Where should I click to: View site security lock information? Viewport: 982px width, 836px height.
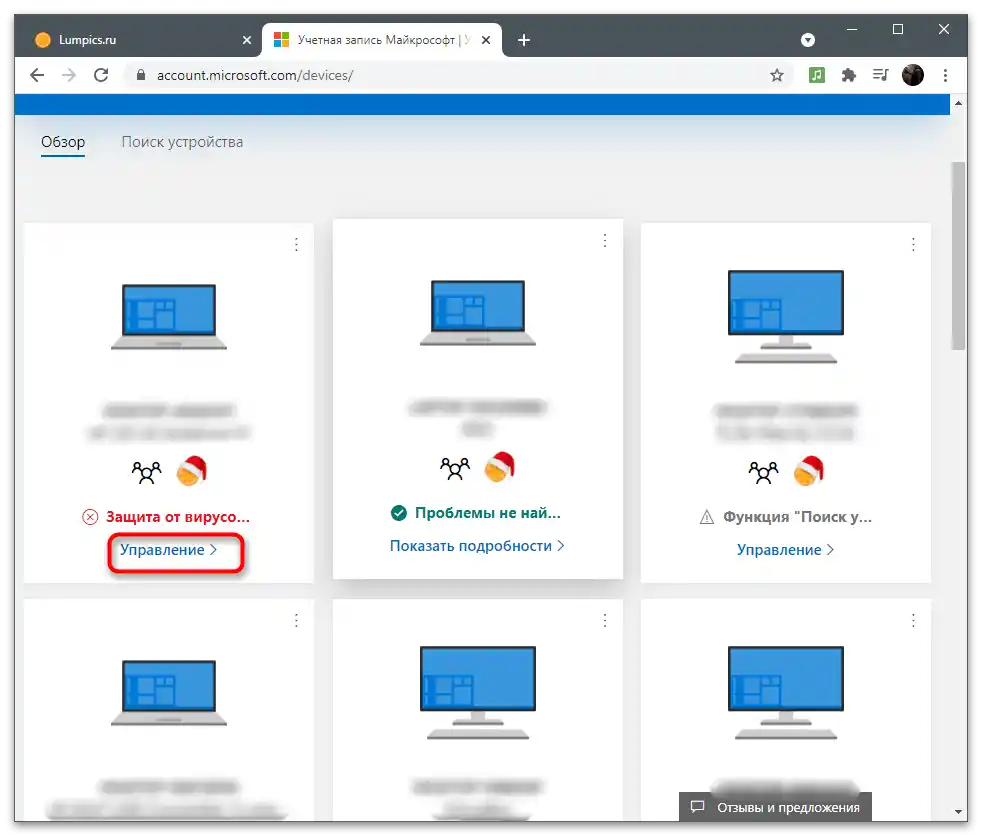point(141,75)
